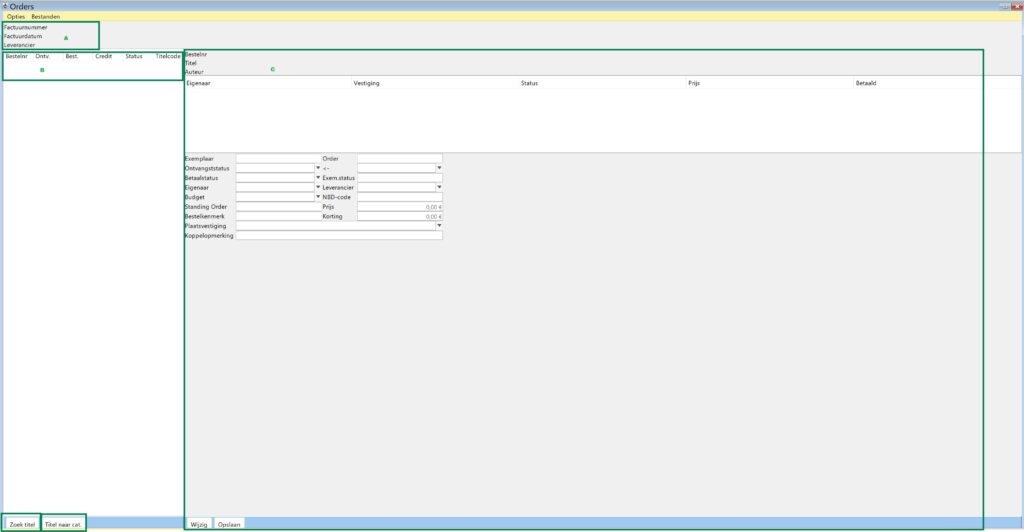Click the Zoek titel button

pyautogui.click(x=22, y=523)
